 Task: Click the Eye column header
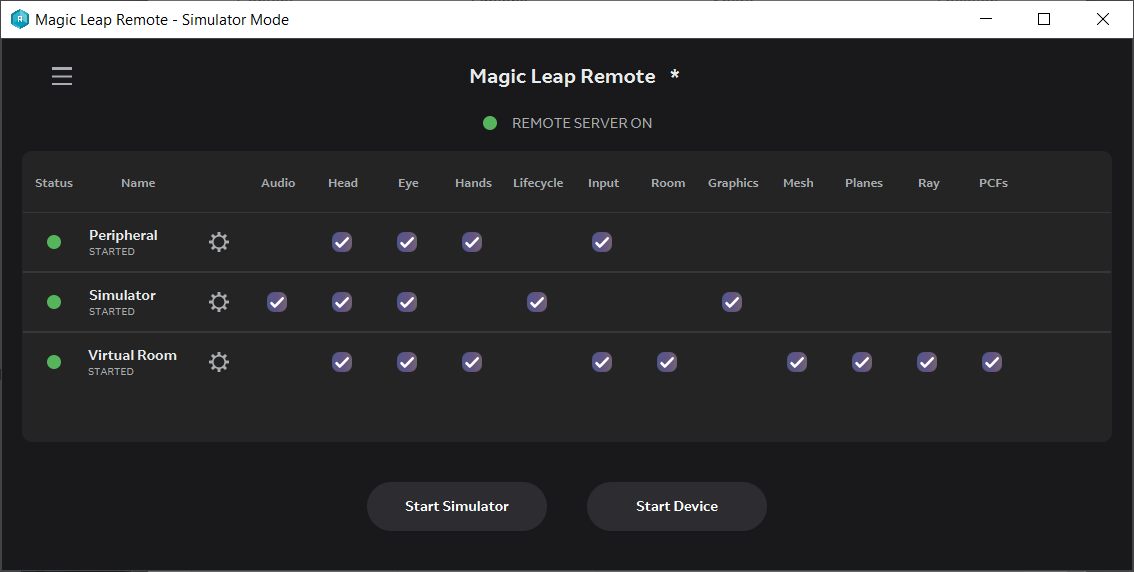click(408, 183)
